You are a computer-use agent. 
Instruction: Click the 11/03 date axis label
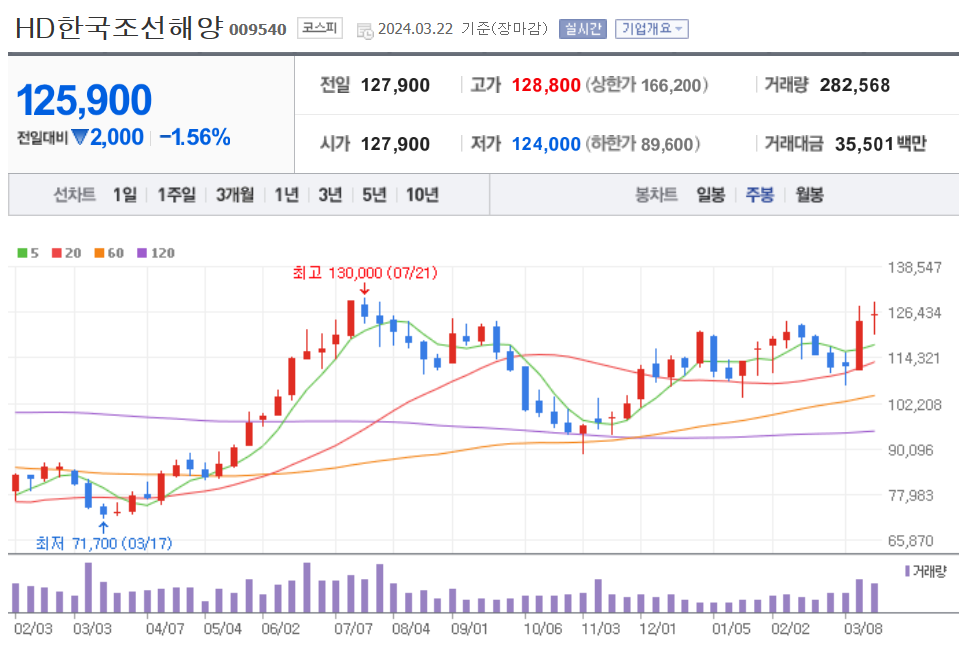(x=601, y=629)
